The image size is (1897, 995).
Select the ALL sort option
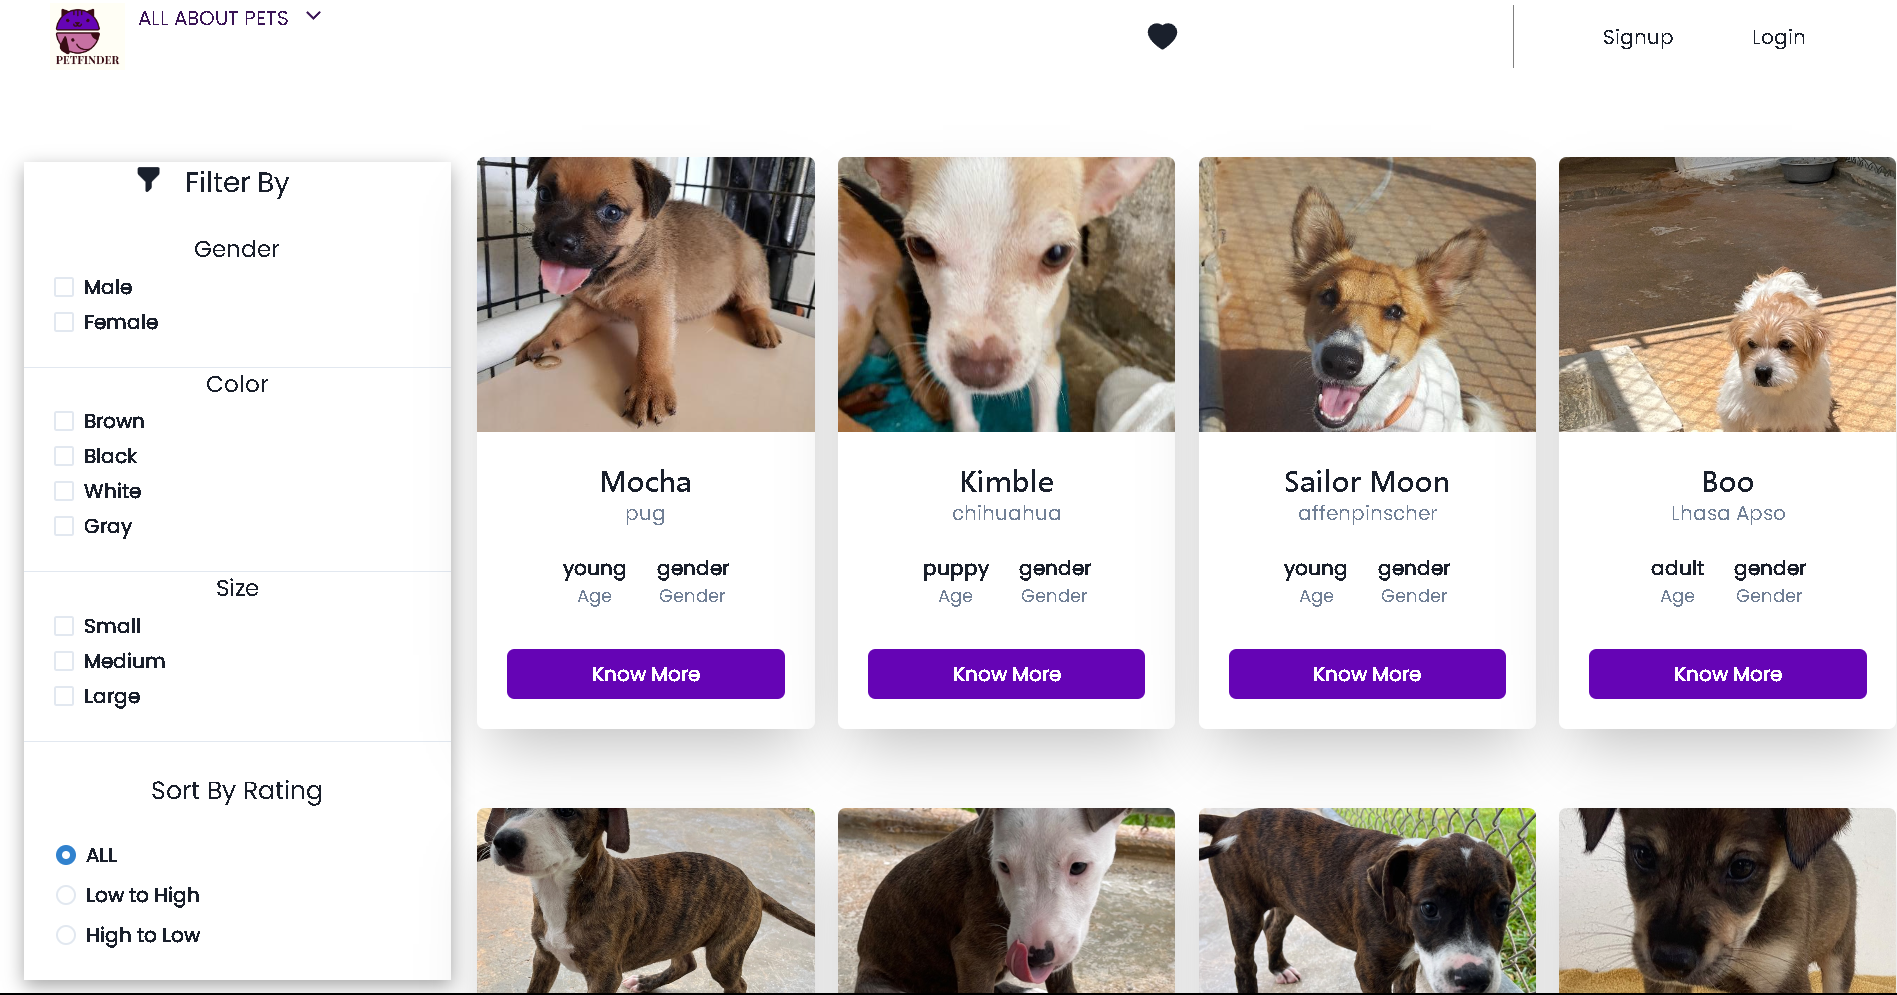click(x=66, y=855)
